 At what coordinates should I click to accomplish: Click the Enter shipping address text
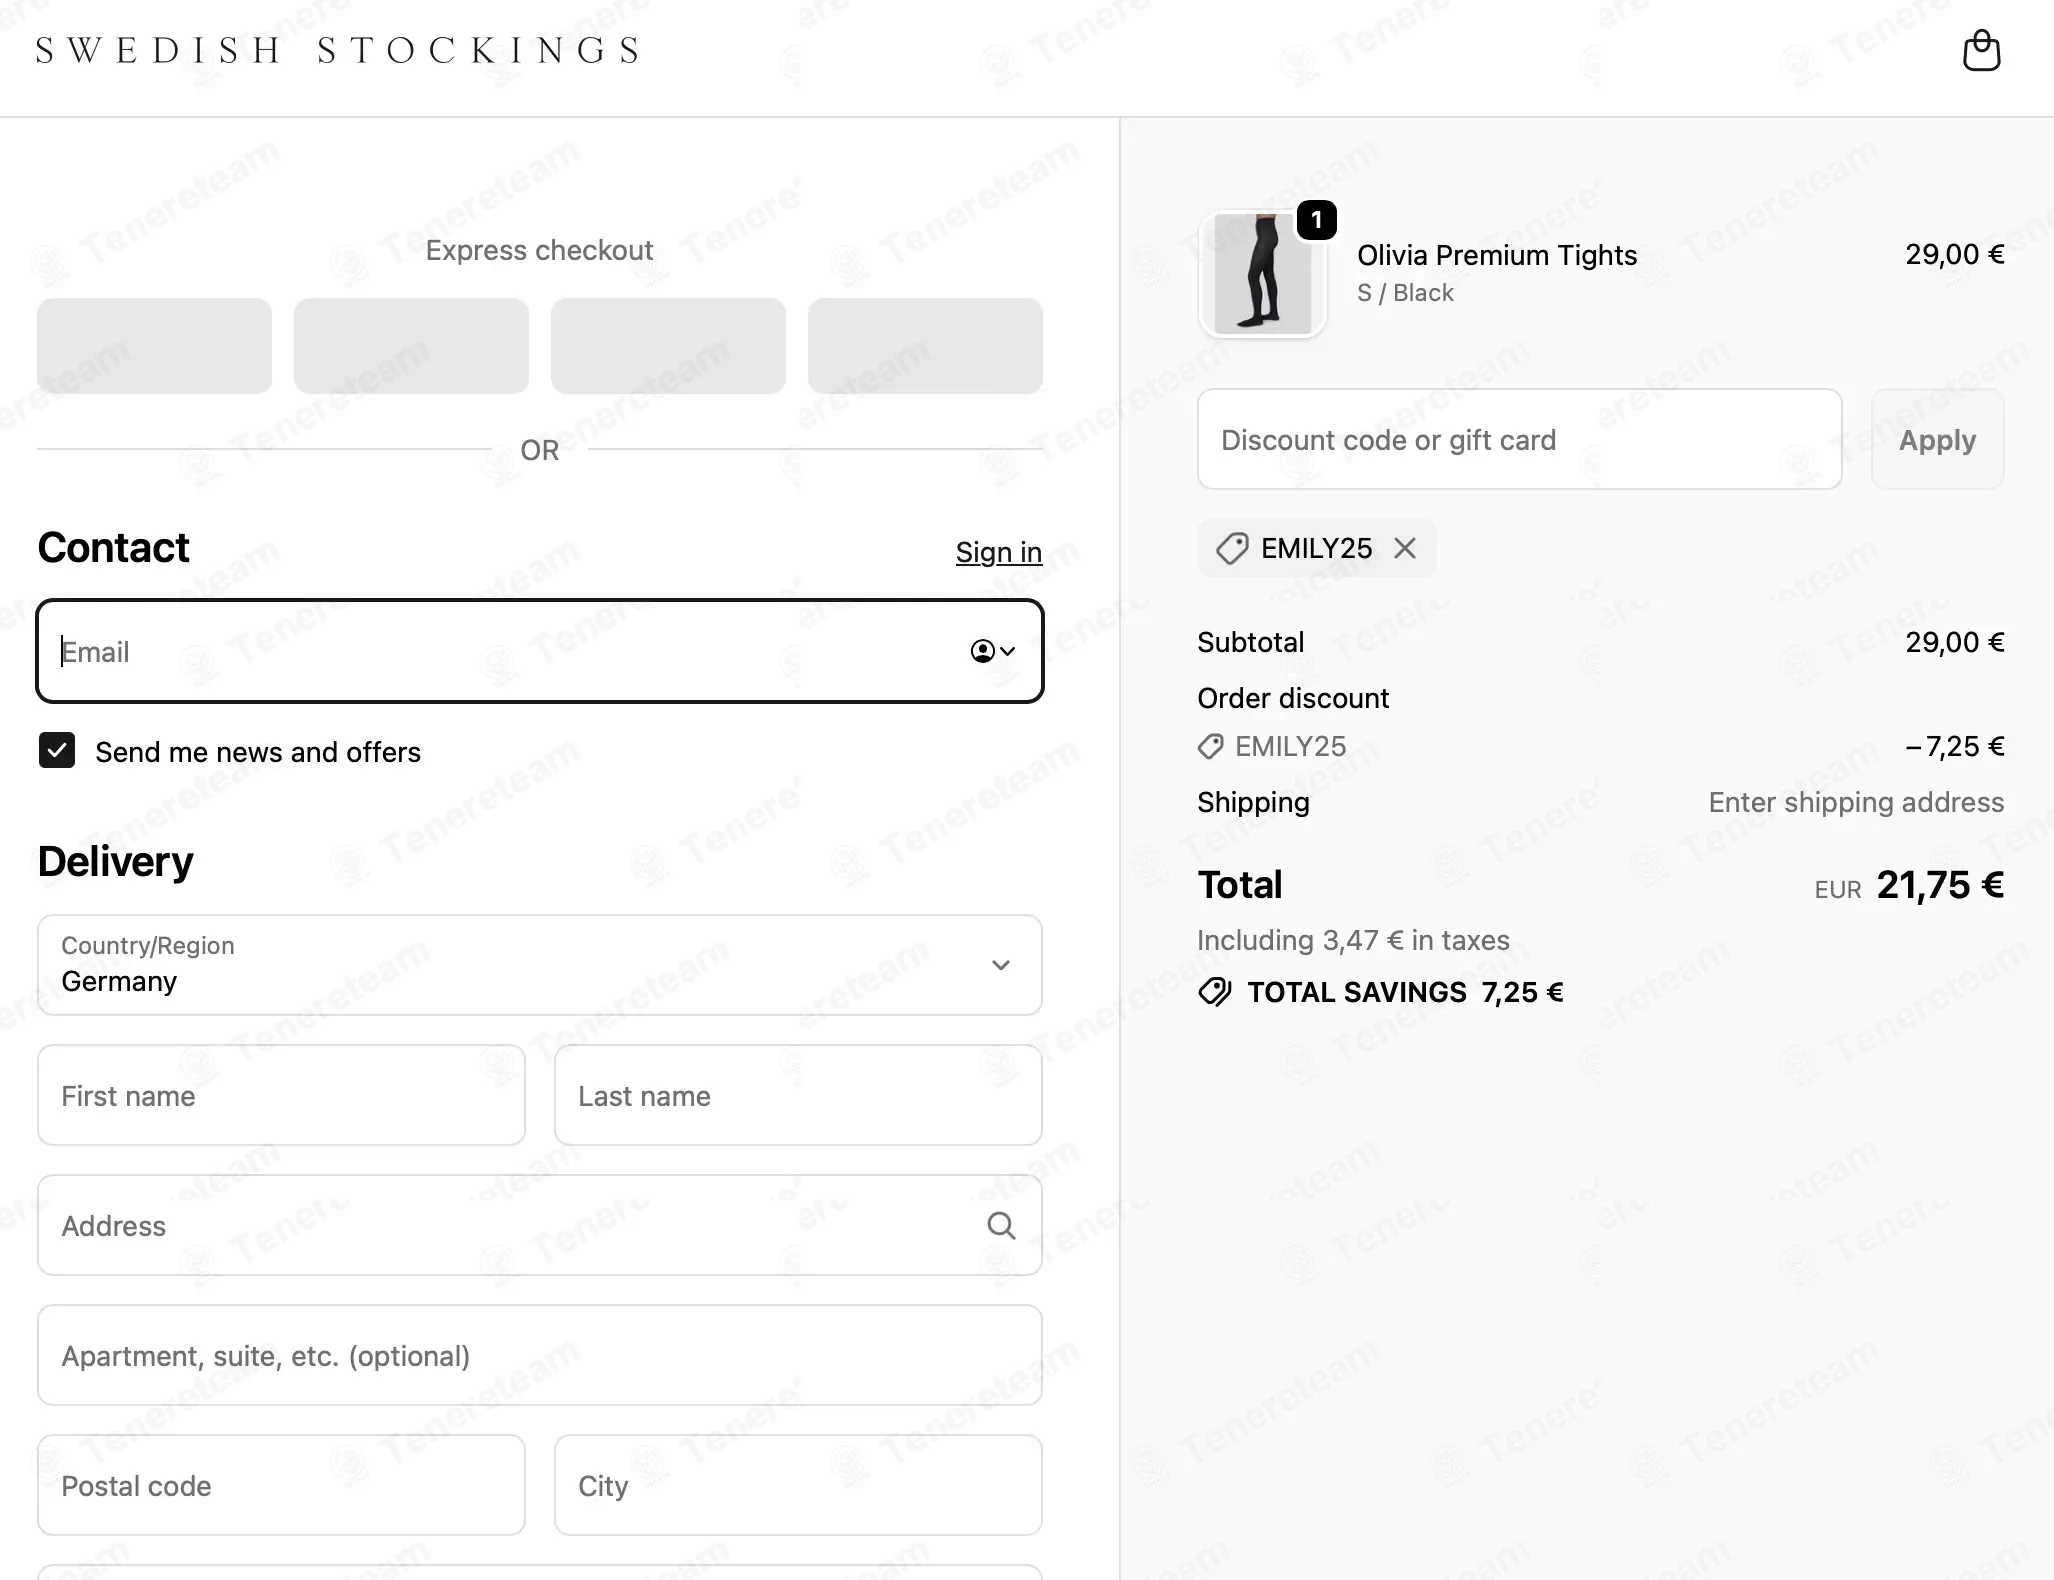point(1856,802)
